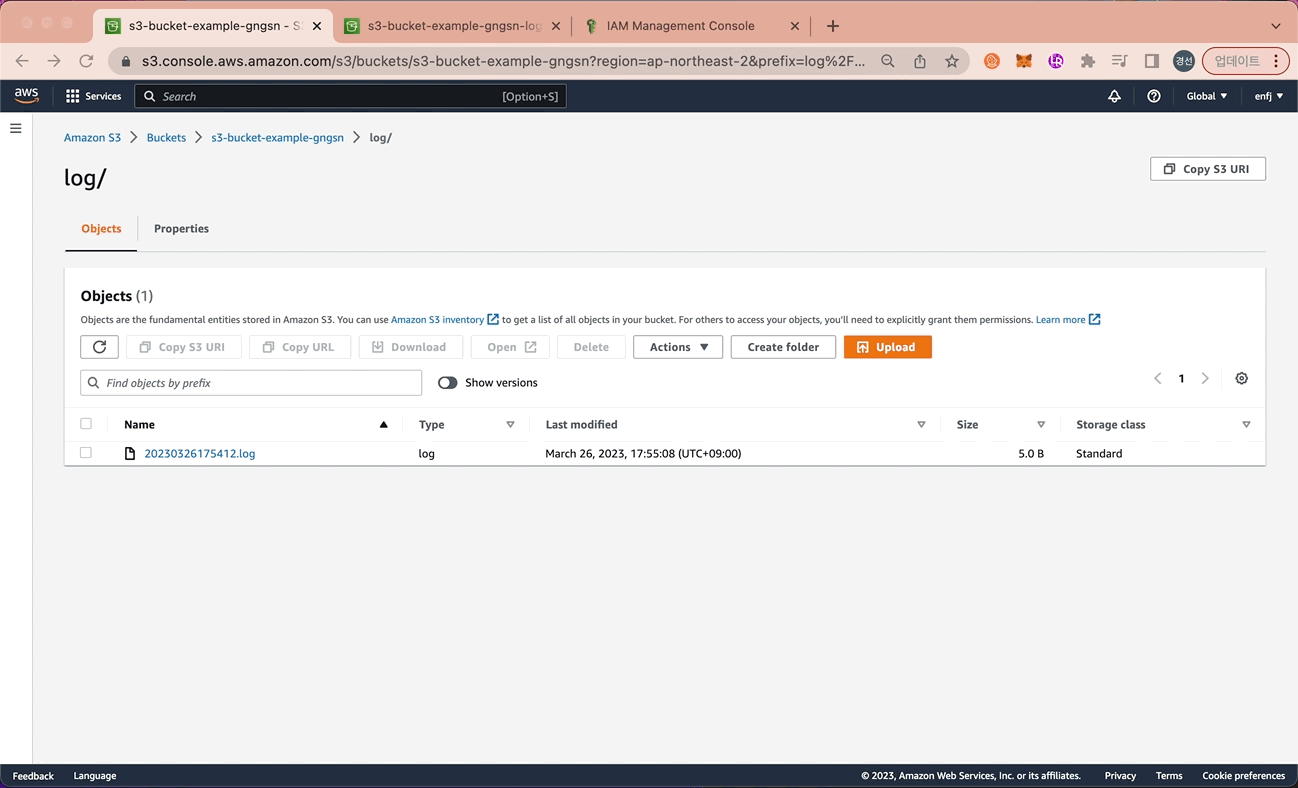The image size is (1298, 788).
Task: Open the Global region dropdown
Action: (1207, 96)
